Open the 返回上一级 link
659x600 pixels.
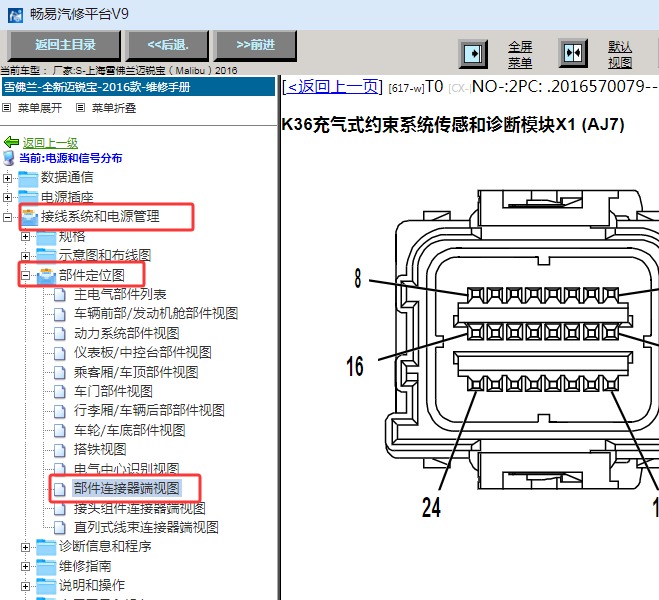coord(50,143)
